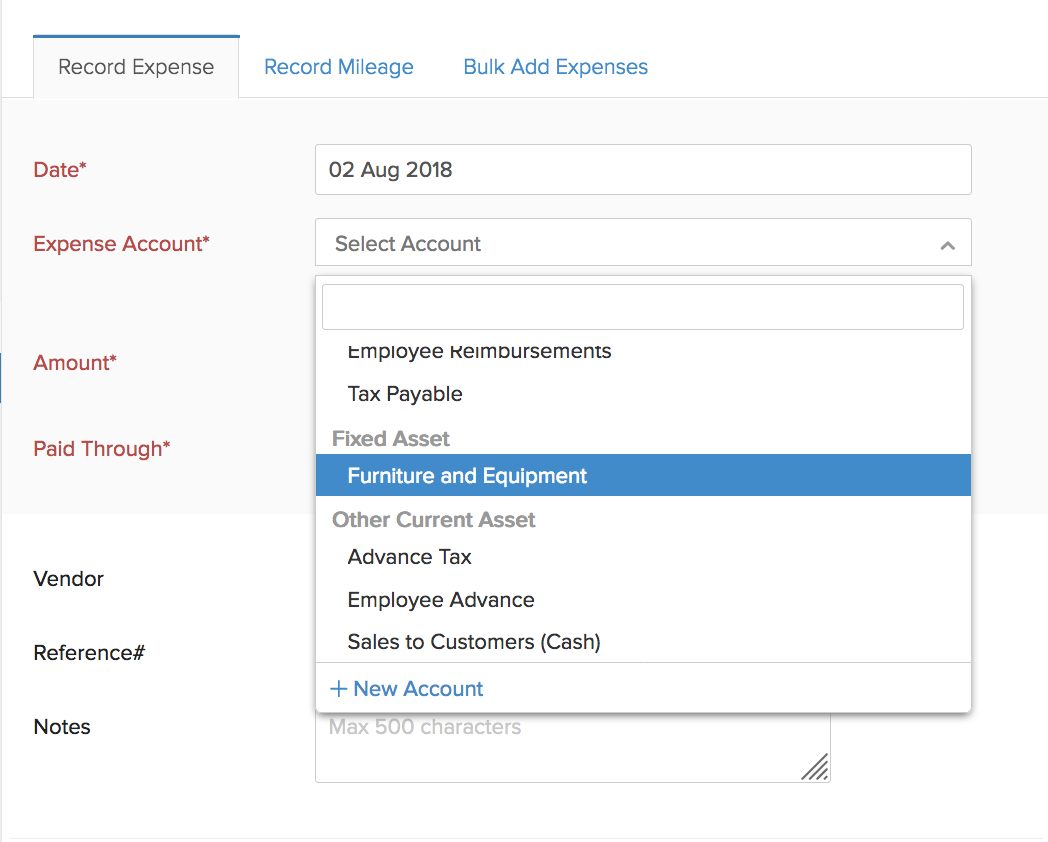Click the Fixed Asset group header
The height and width of the screenshot is (842, 1048).
pos(391,439)
